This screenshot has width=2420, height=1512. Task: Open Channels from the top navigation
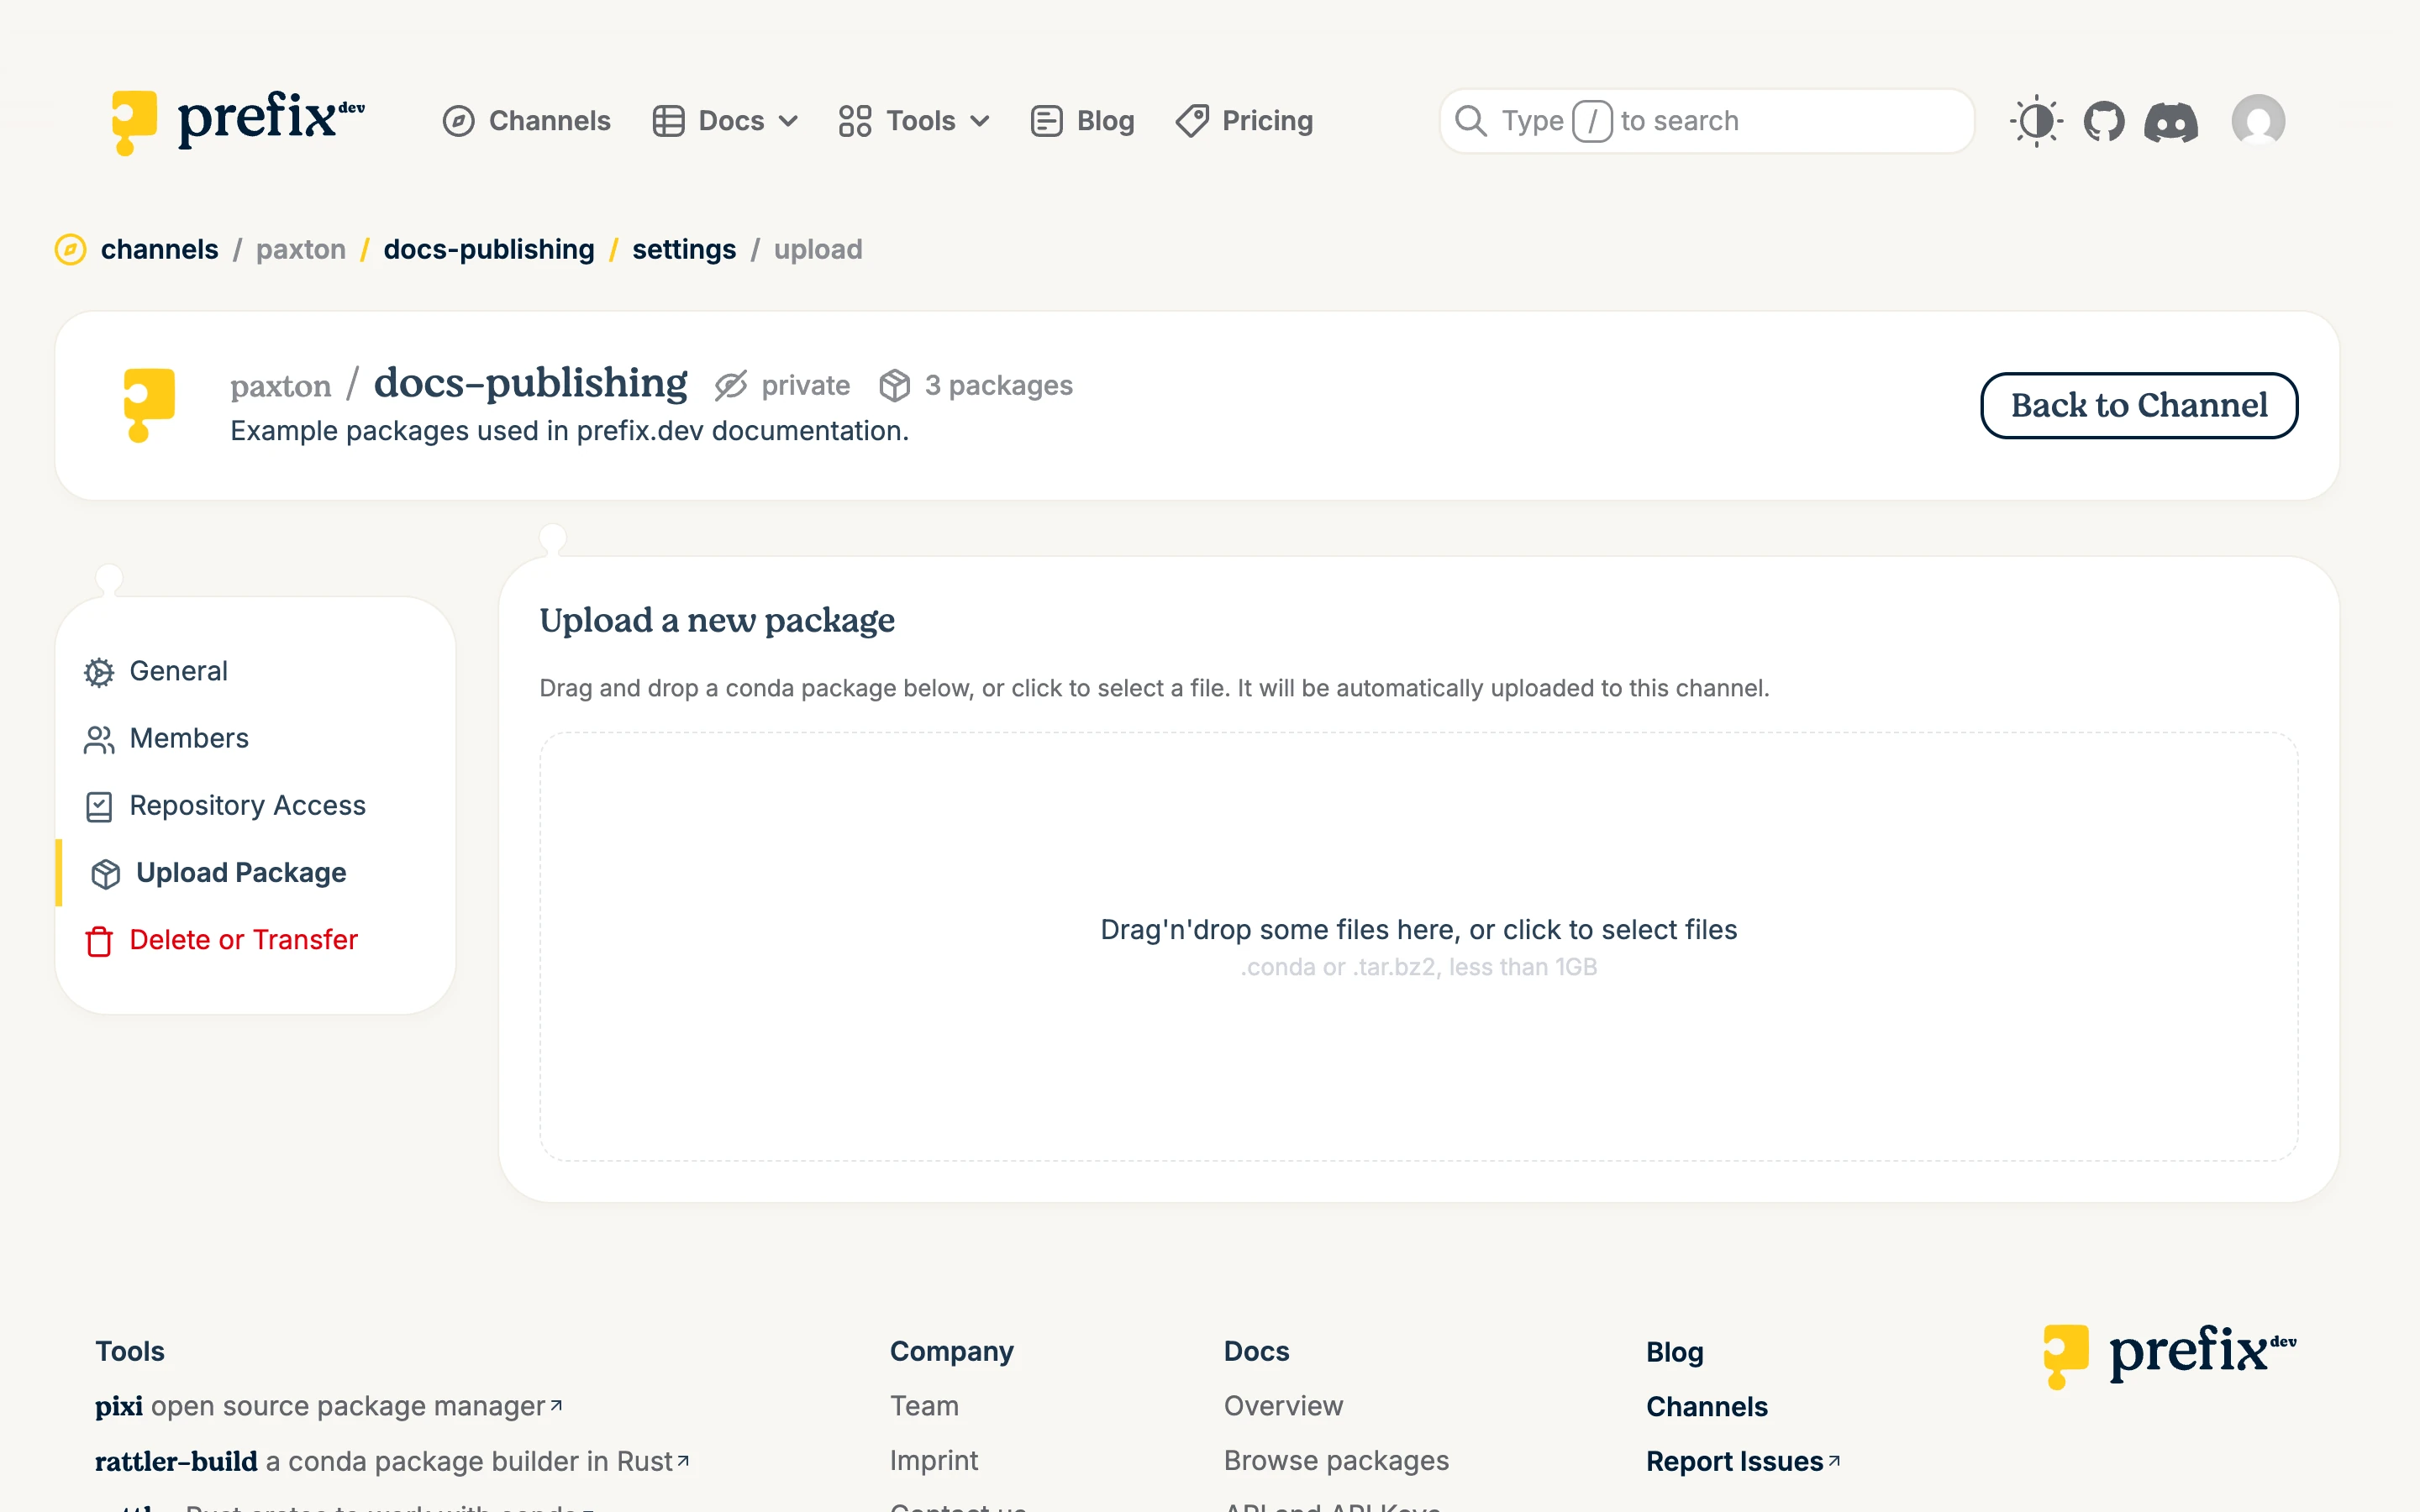(526, 121)
